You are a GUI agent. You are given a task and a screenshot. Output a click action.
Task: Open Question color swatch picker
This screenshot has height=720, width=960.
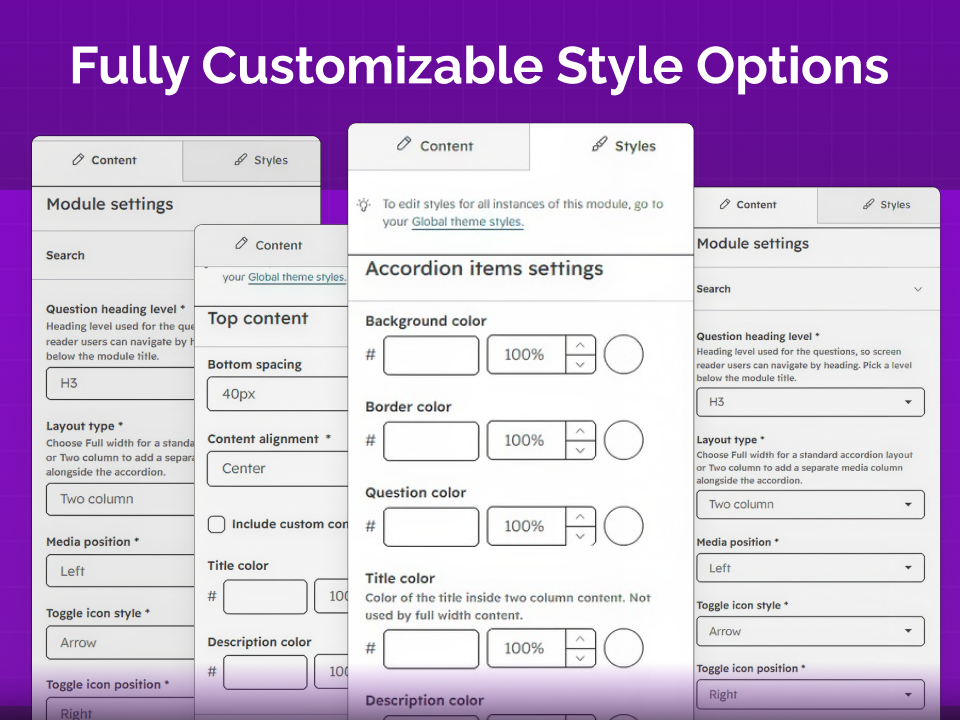[x=624, y=526]
